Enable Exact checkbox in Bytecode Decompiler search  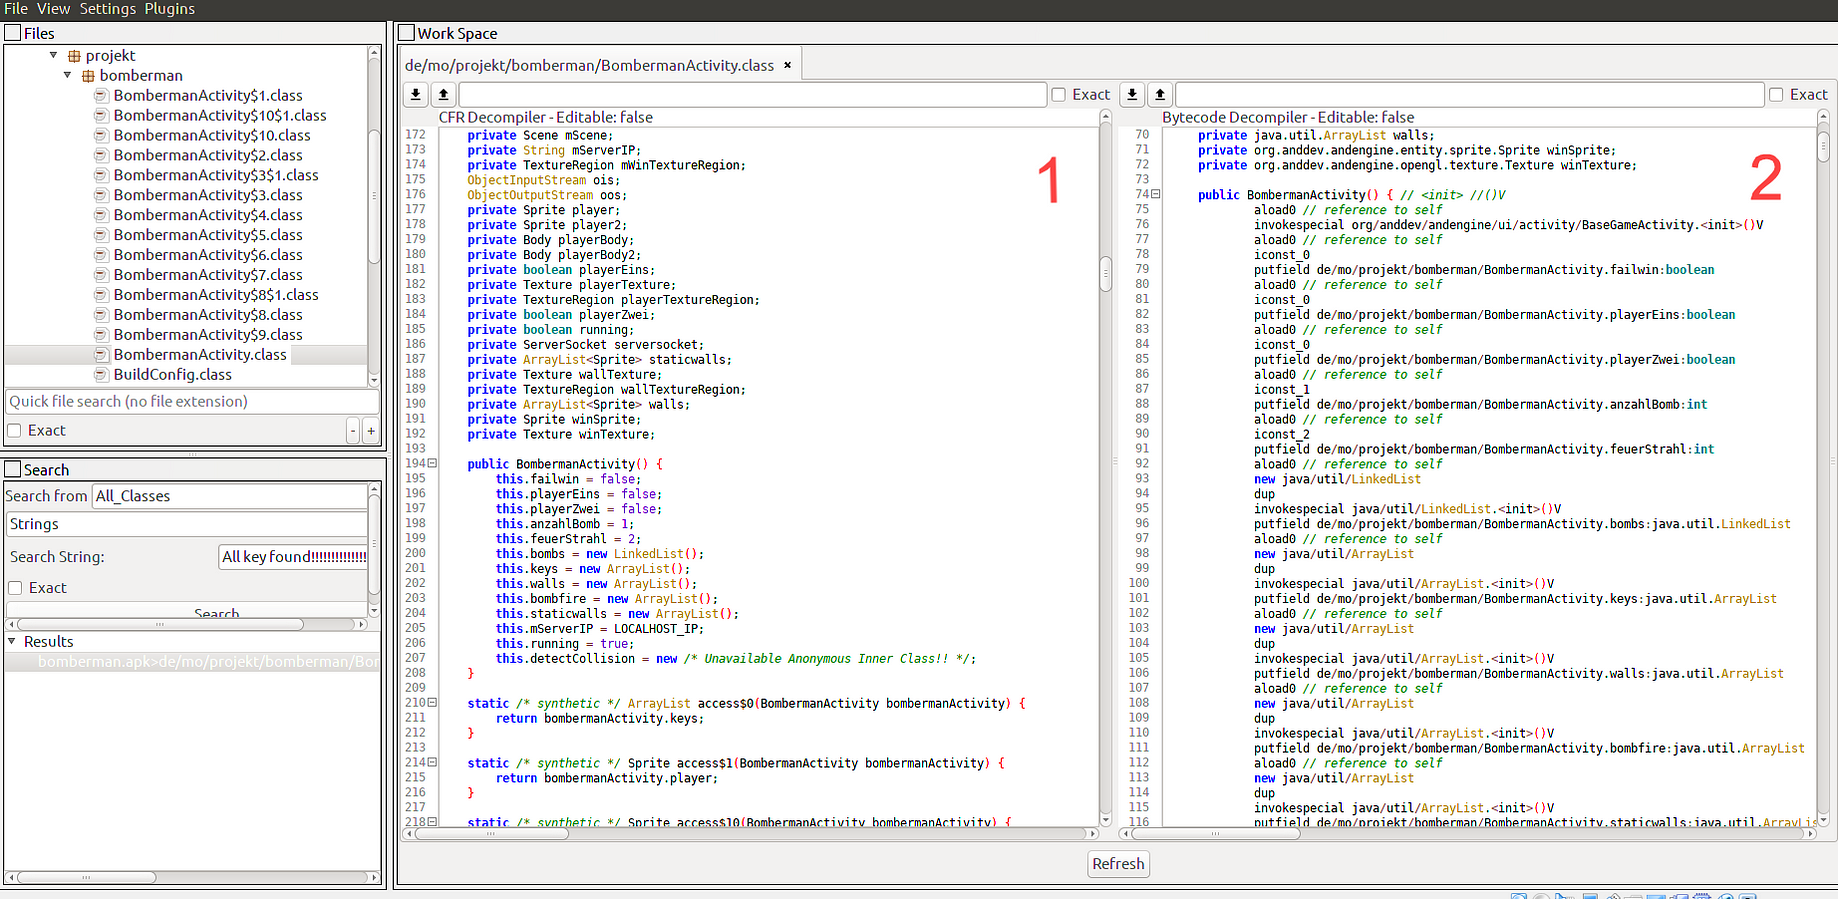pyautogui.click(x=1776, y=95)
